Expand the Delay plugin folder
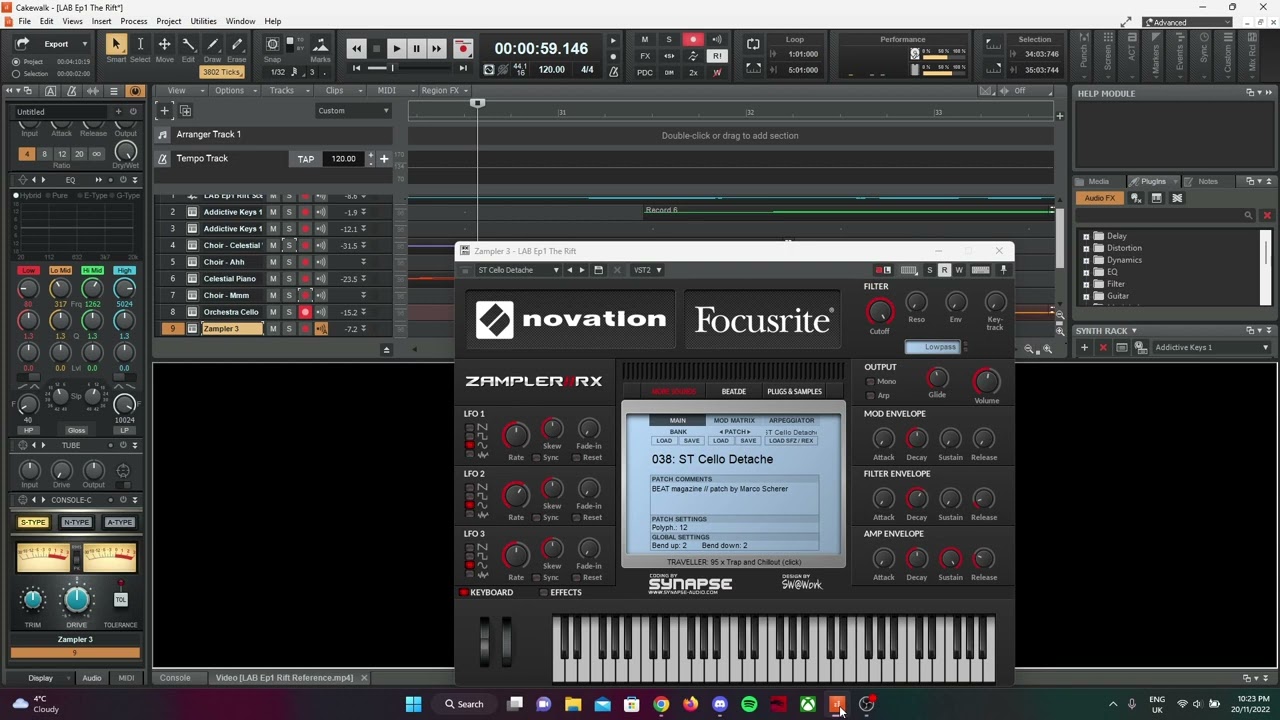Viewport: 1280px width, 720px height. pos(1087,237)
